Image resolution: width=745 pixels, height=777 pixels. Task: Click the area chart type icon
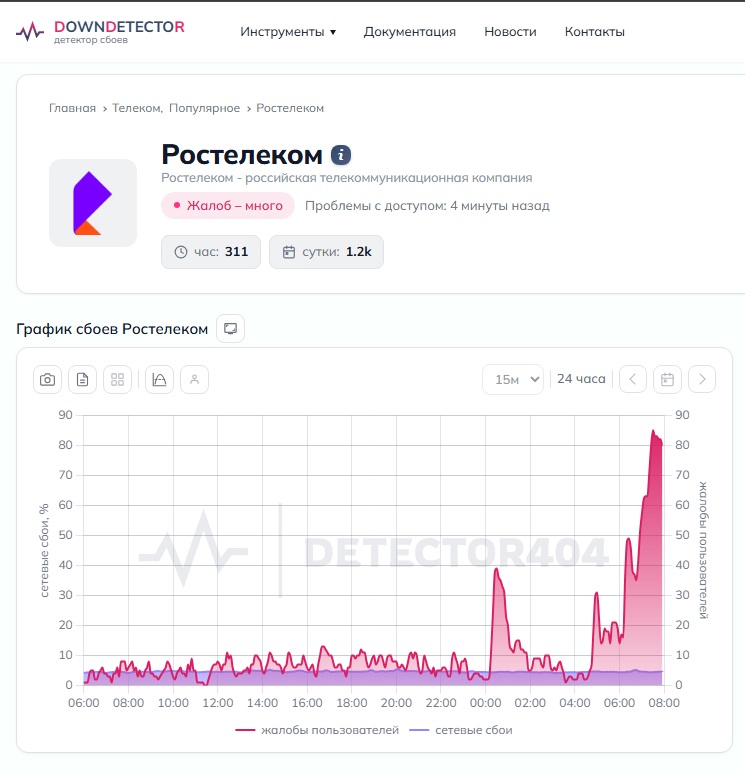pos(160,379)
